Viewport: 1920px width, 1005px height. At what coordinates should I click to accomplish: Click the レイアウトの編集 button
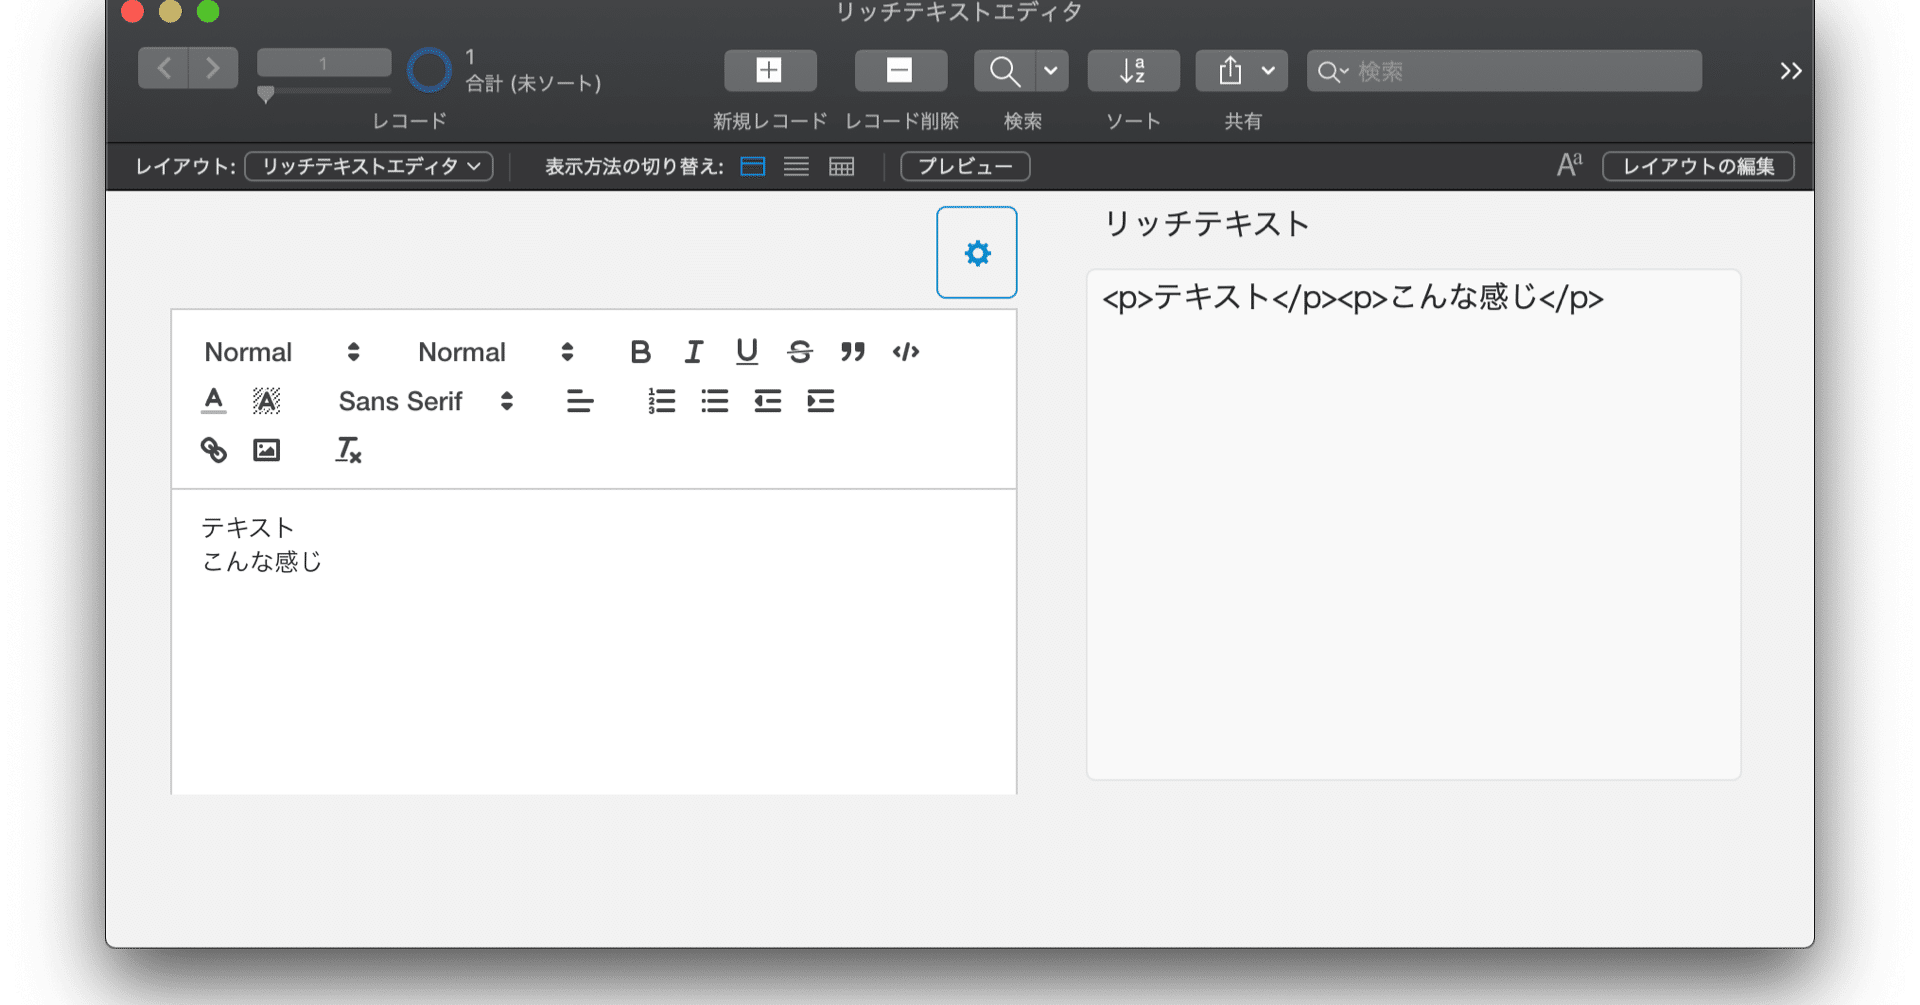[1697, 166]
